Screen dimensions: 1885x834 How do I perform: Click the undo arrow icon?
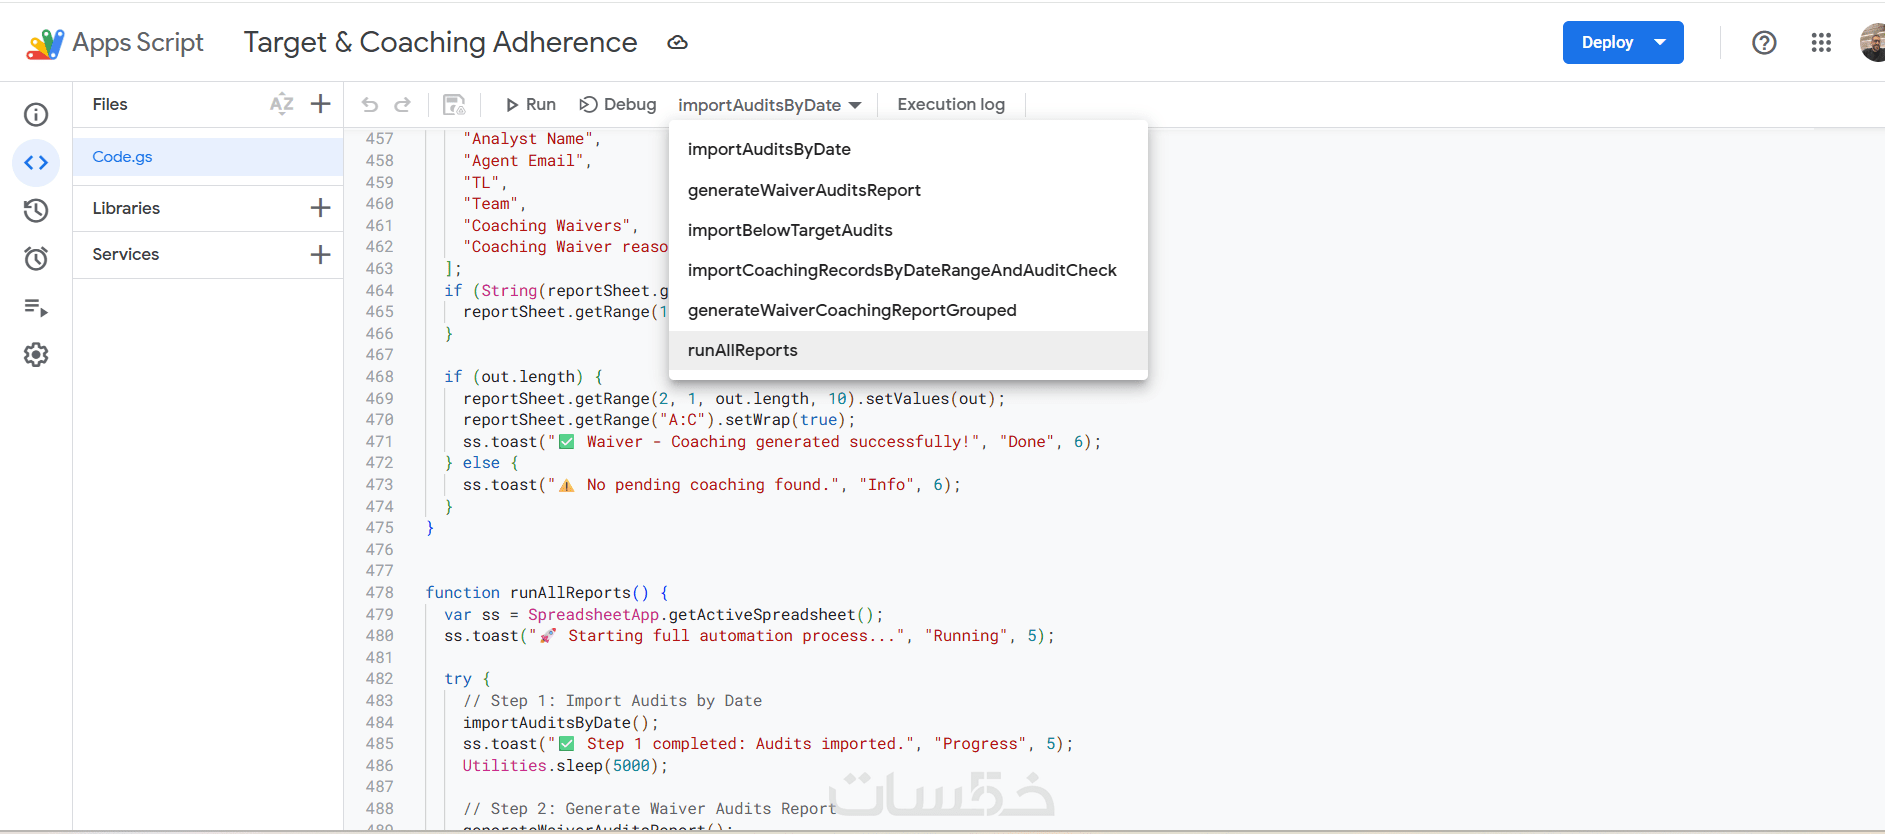[370, 105]
